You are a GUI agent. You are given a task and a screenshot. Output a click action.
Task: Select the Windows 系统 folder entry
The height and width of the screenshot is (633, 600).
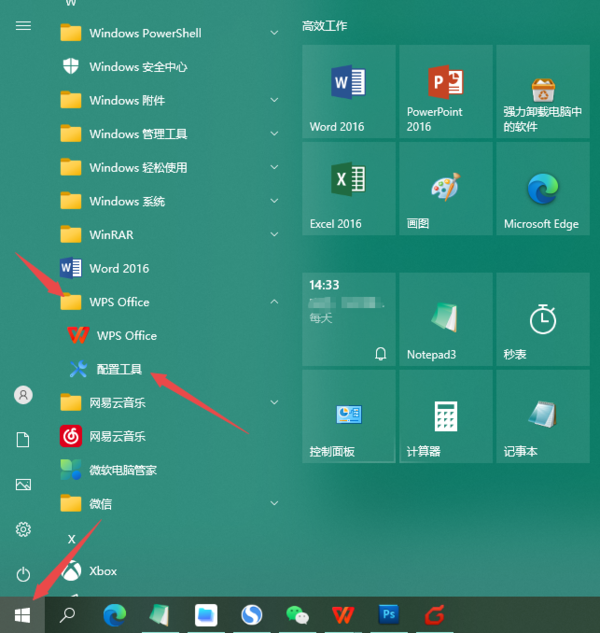point(170,201)
